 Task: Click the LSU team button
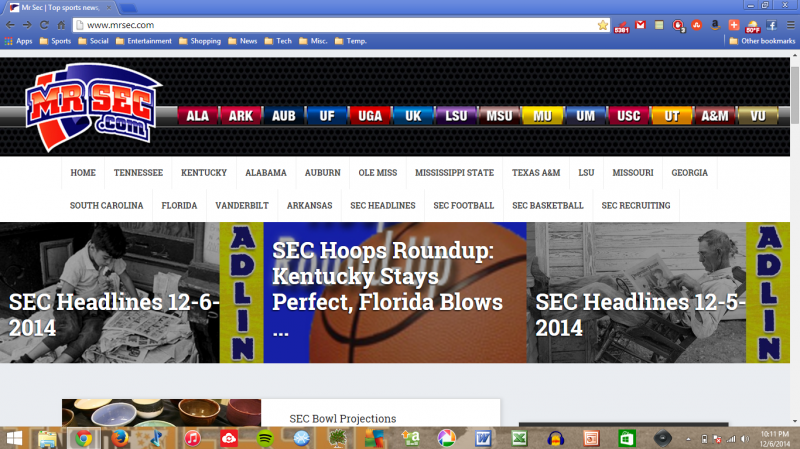(x=456, y=116)
